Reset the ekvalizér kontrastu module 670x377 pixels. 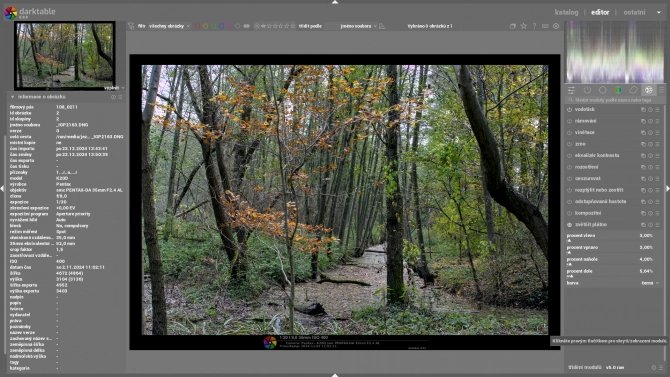tap(650, 156)
